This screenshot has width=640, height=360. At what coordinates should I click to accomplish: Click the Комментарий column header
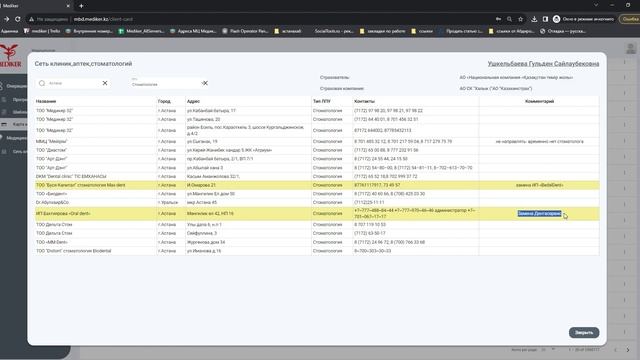click(539, 101)
